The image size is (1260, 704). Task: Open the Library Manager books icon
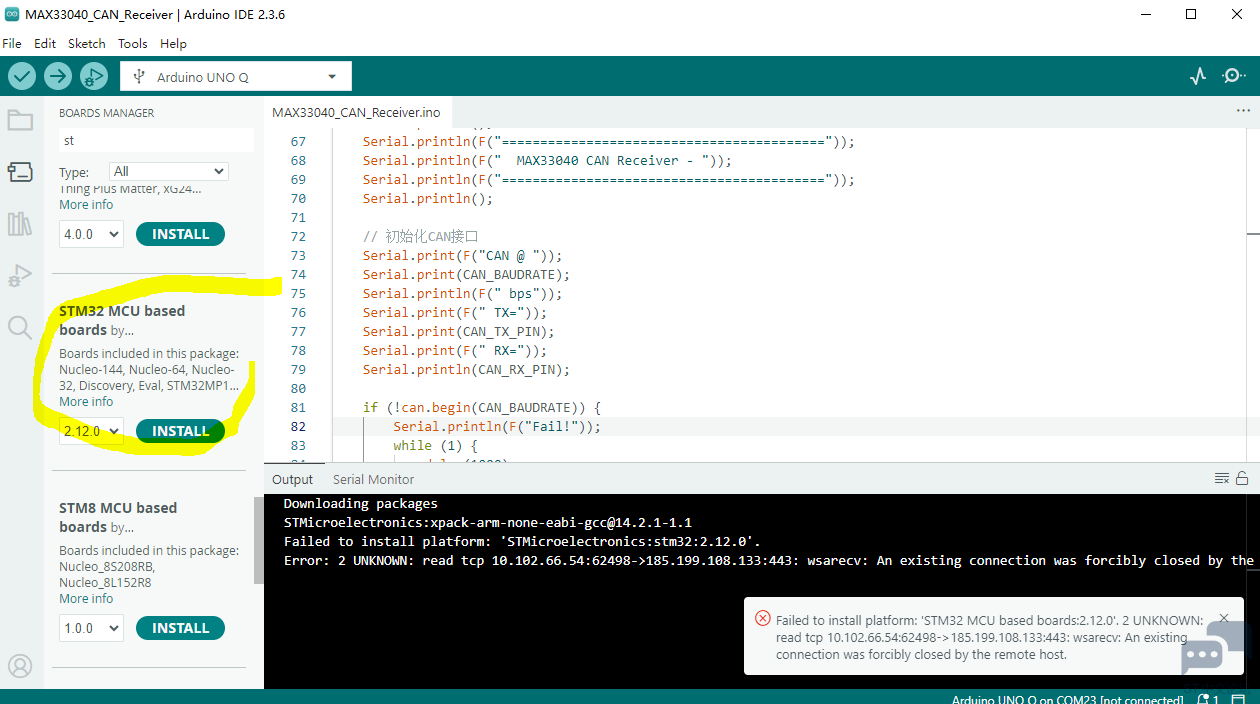pyautogui.click(x=20, y=224)
